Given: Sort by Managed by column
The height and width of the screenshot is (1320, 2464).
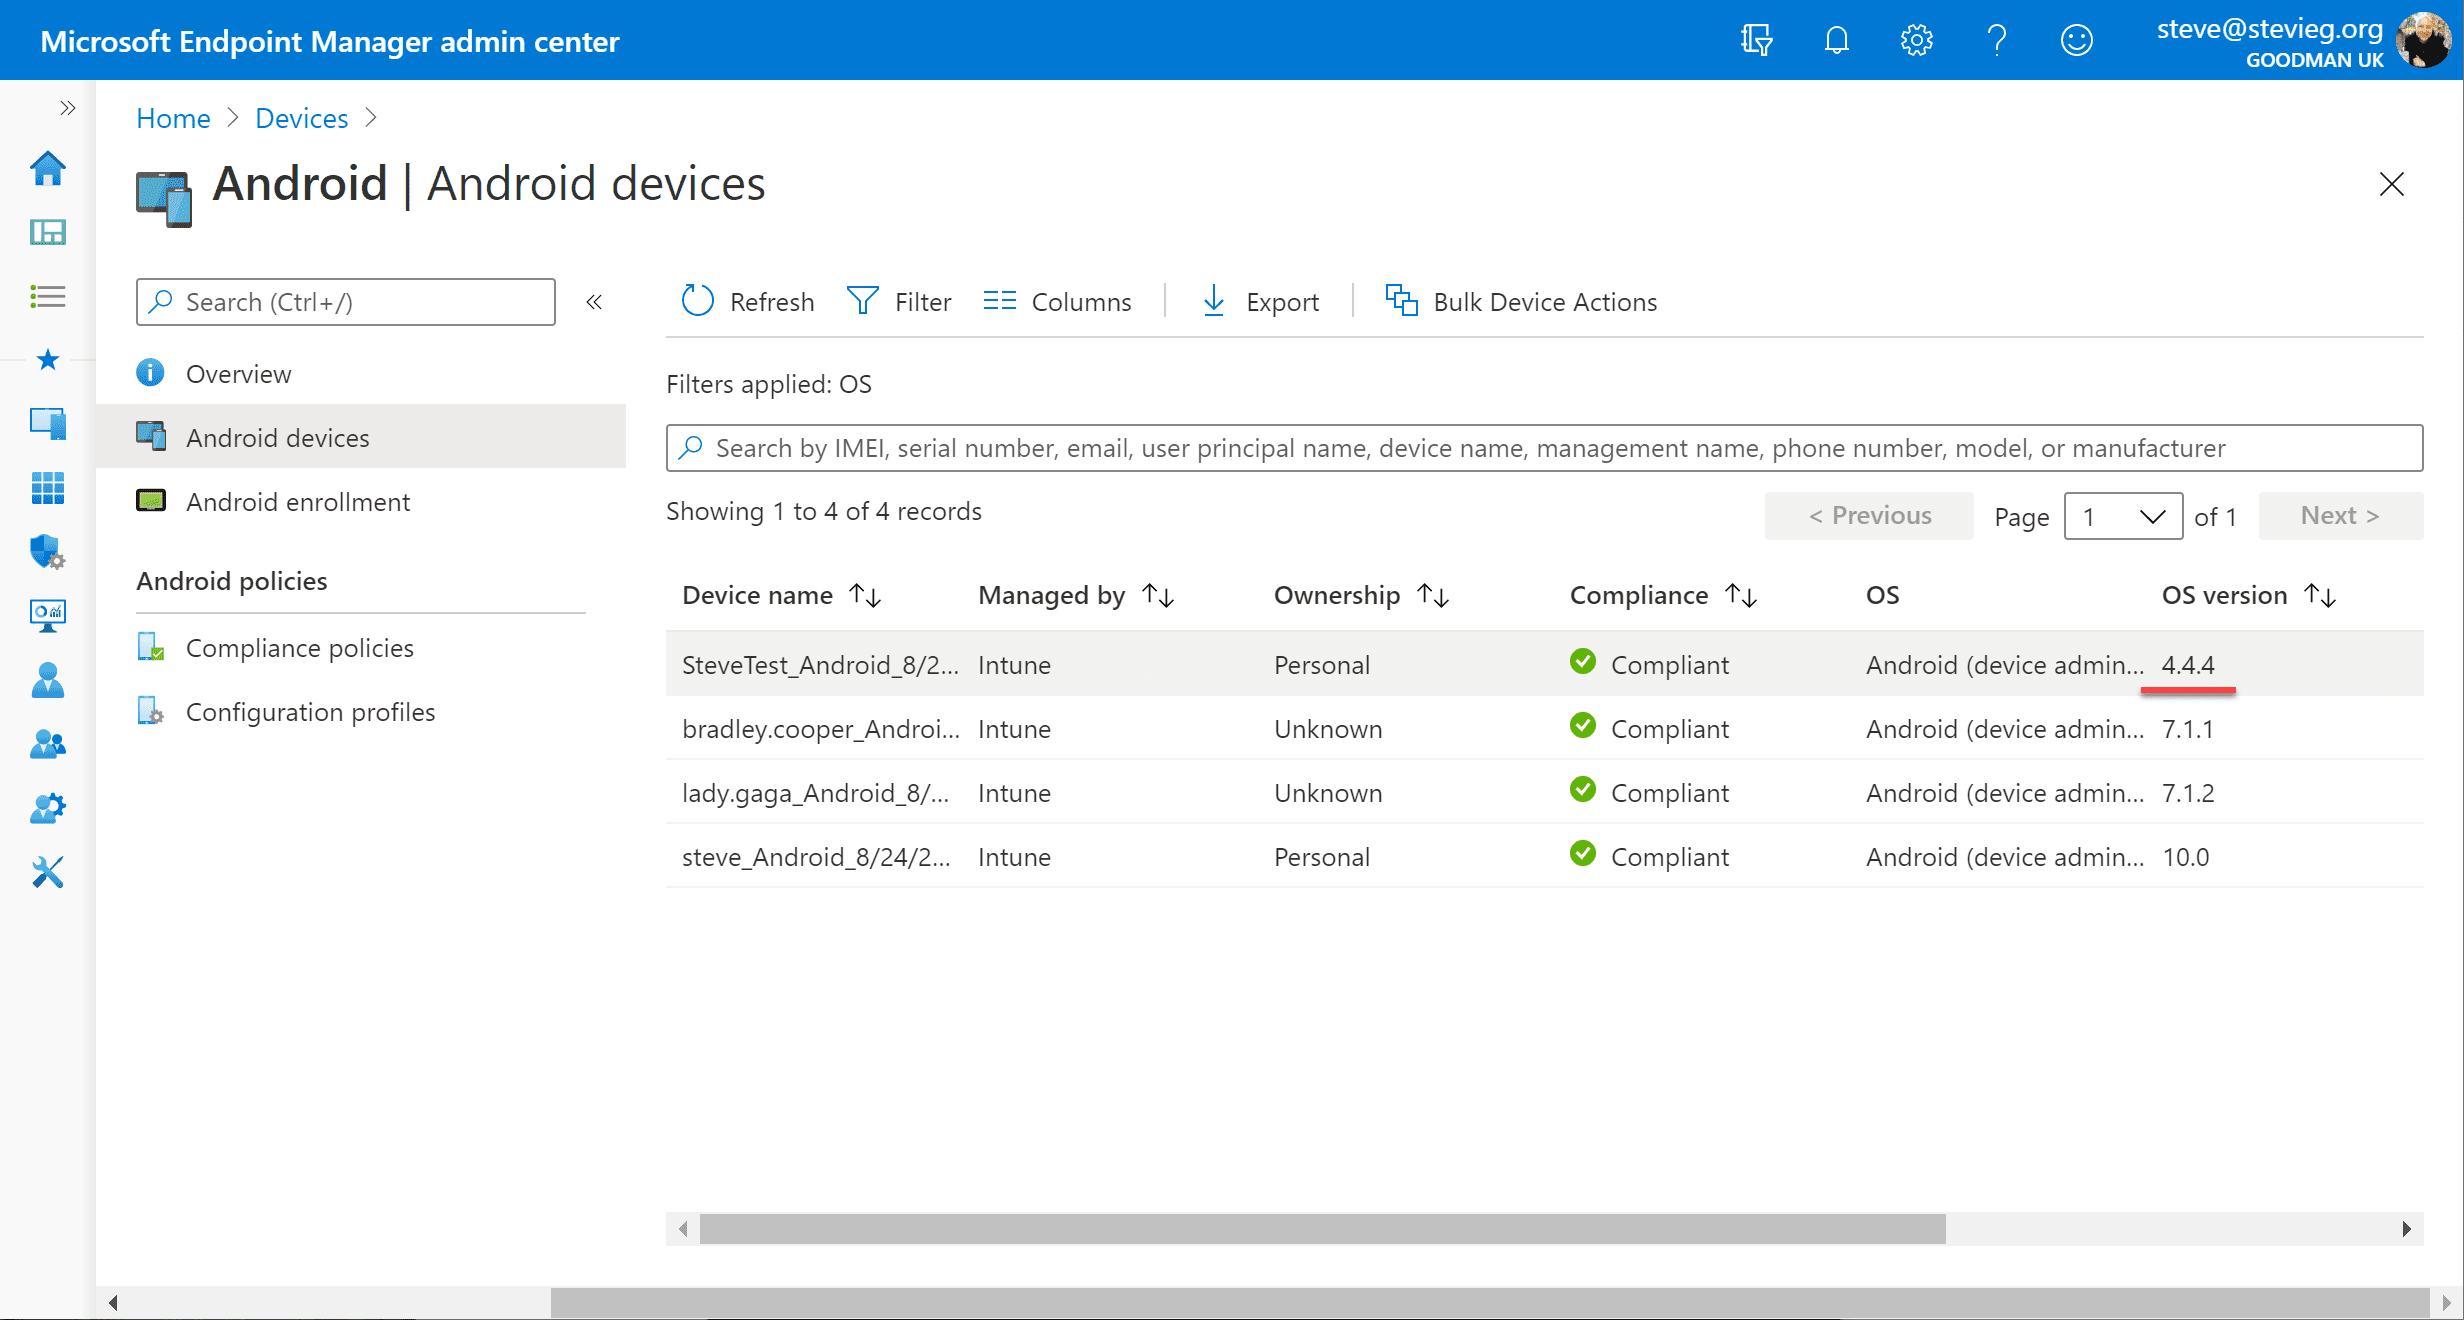Looking at the screenshot, I should 1076,596.
